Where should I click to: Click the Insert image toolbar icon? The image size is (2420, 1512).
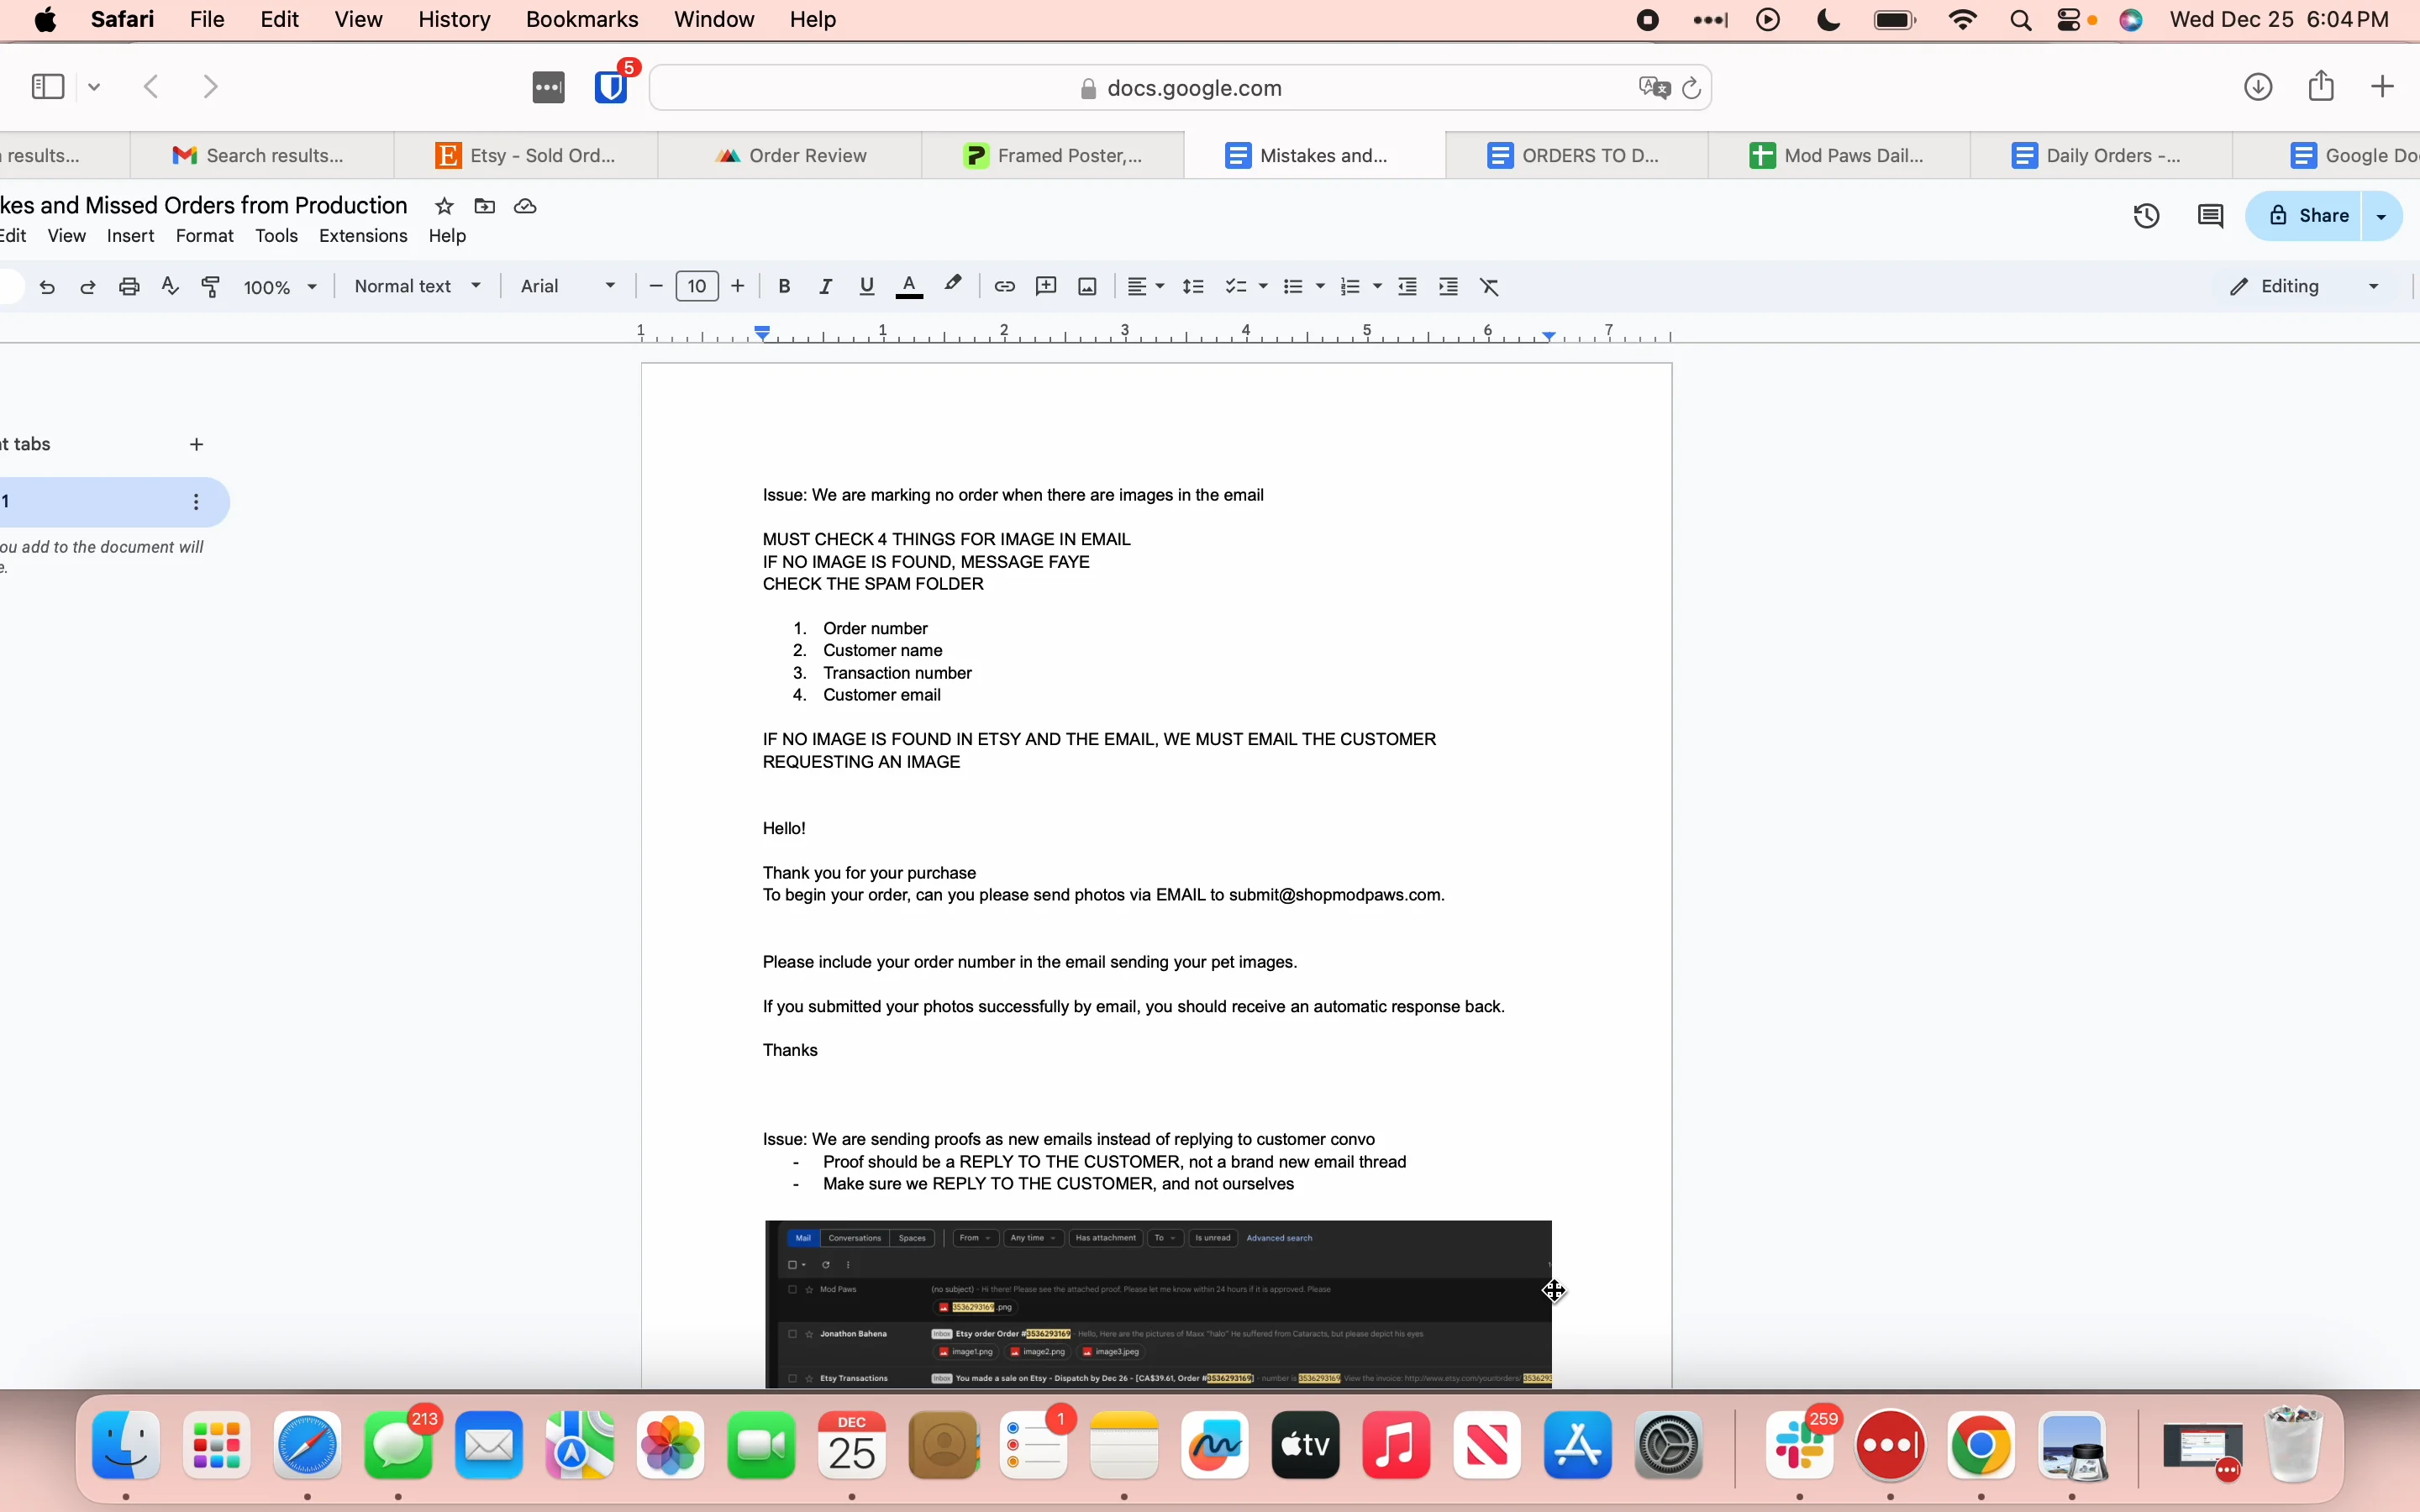[1088, 287]
